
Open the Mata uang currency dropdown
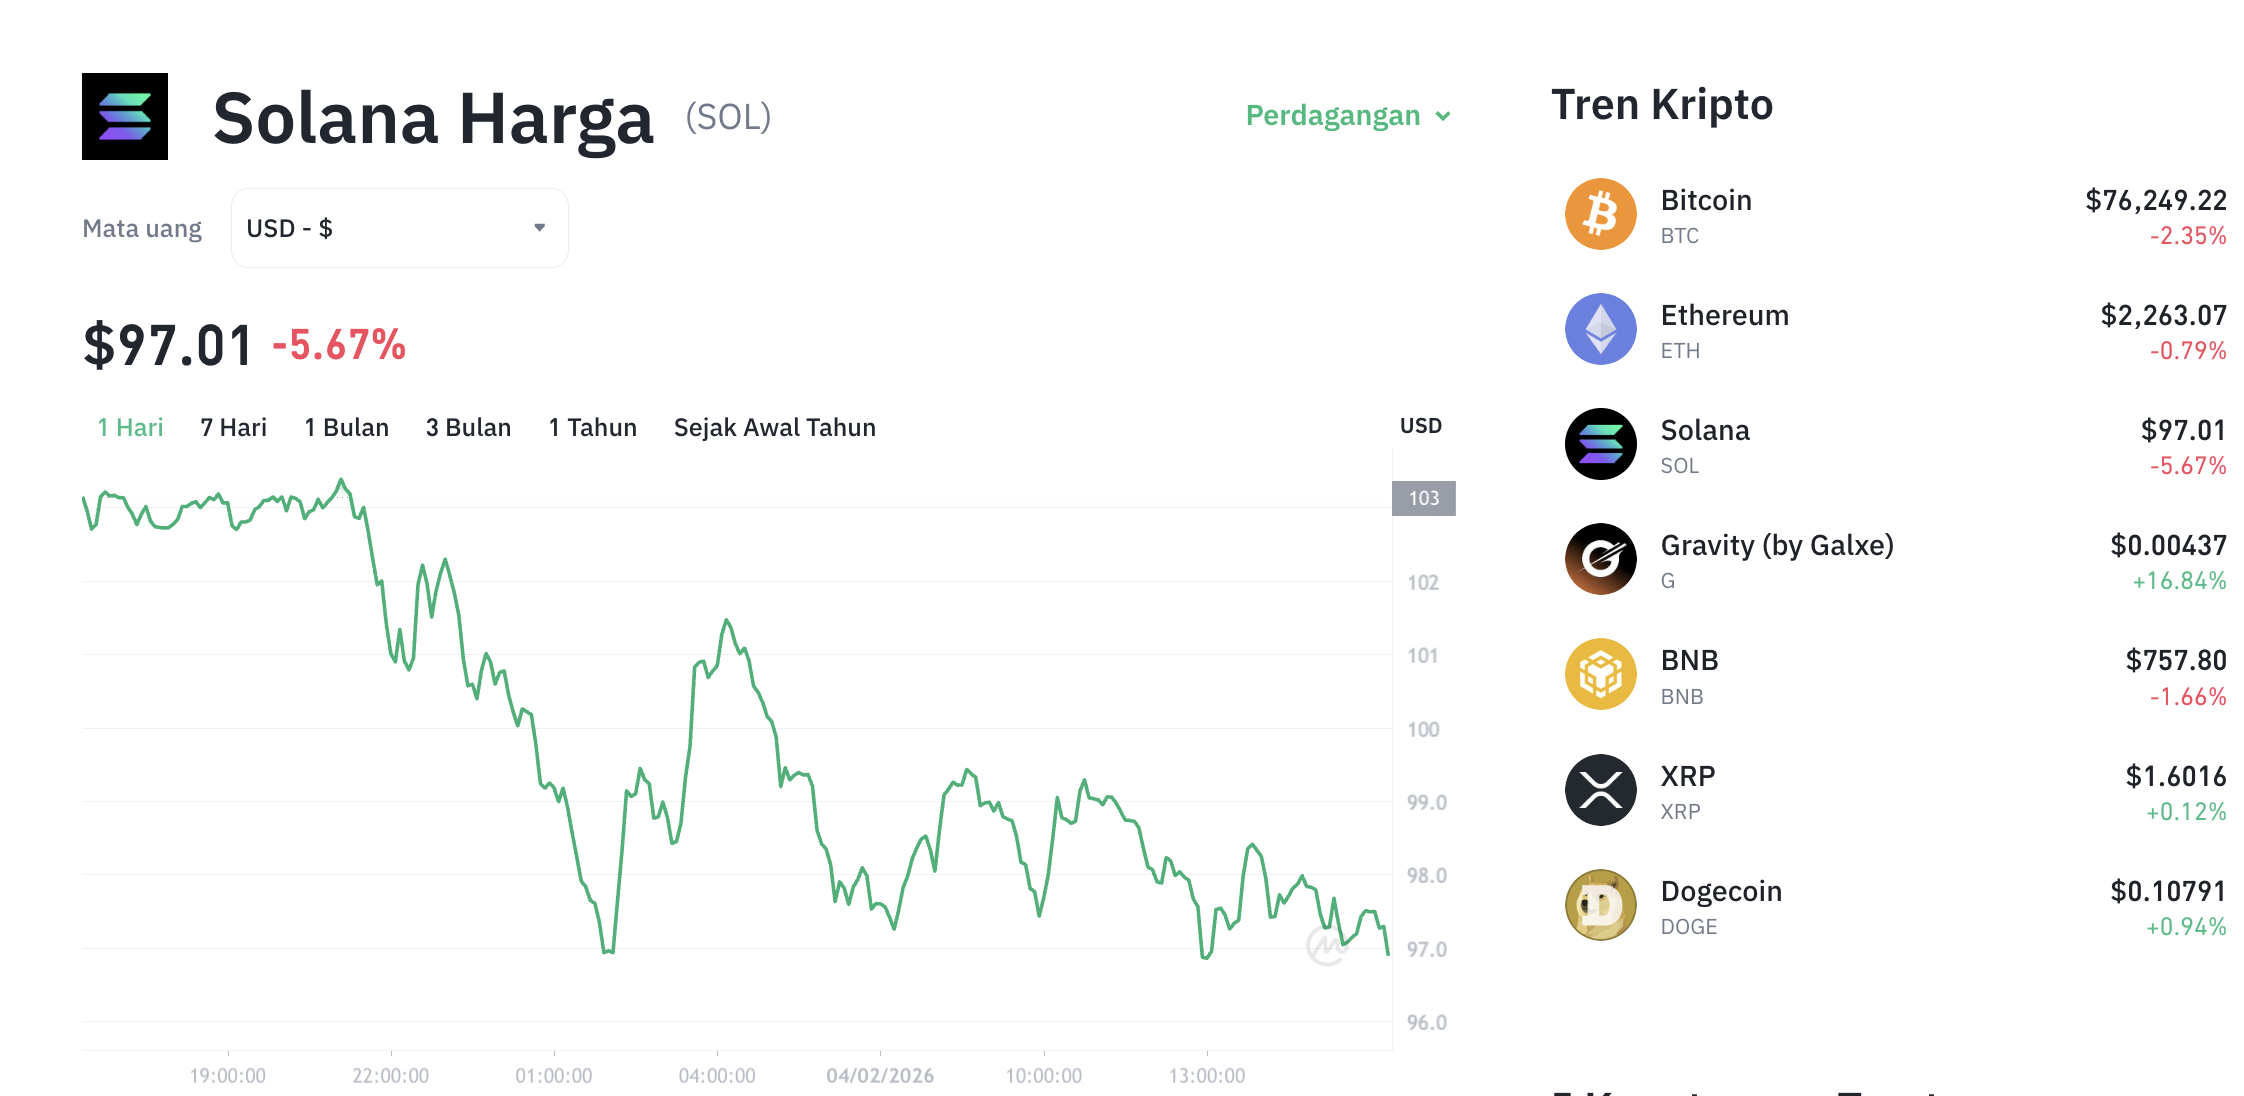[x=398, y=227]
